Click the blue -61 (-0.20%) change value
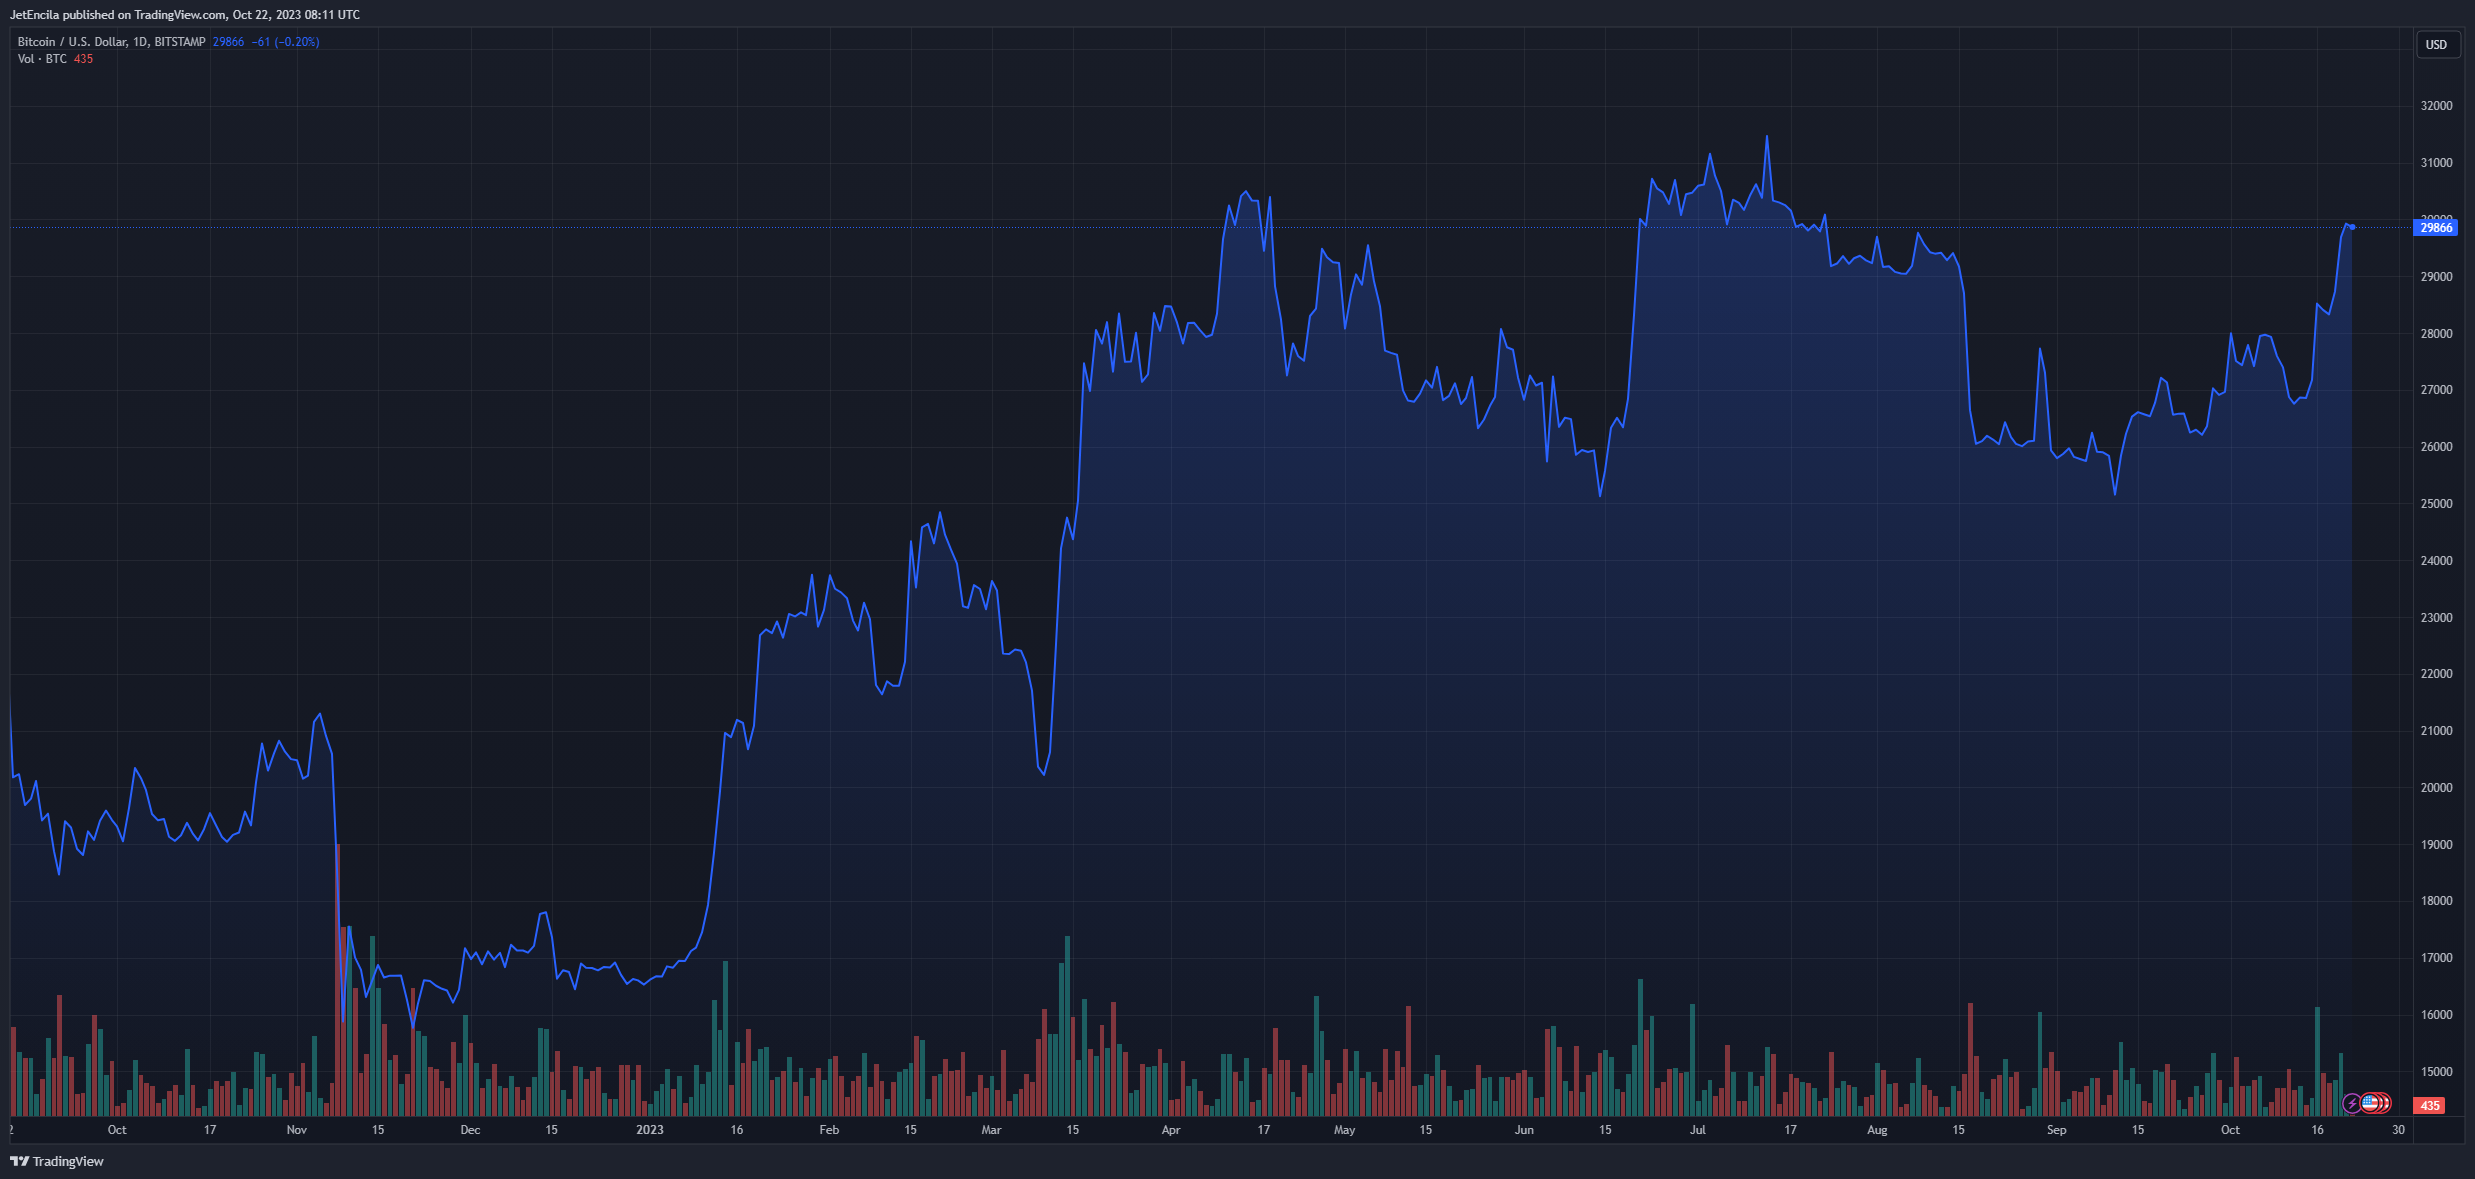 (285, 42)
